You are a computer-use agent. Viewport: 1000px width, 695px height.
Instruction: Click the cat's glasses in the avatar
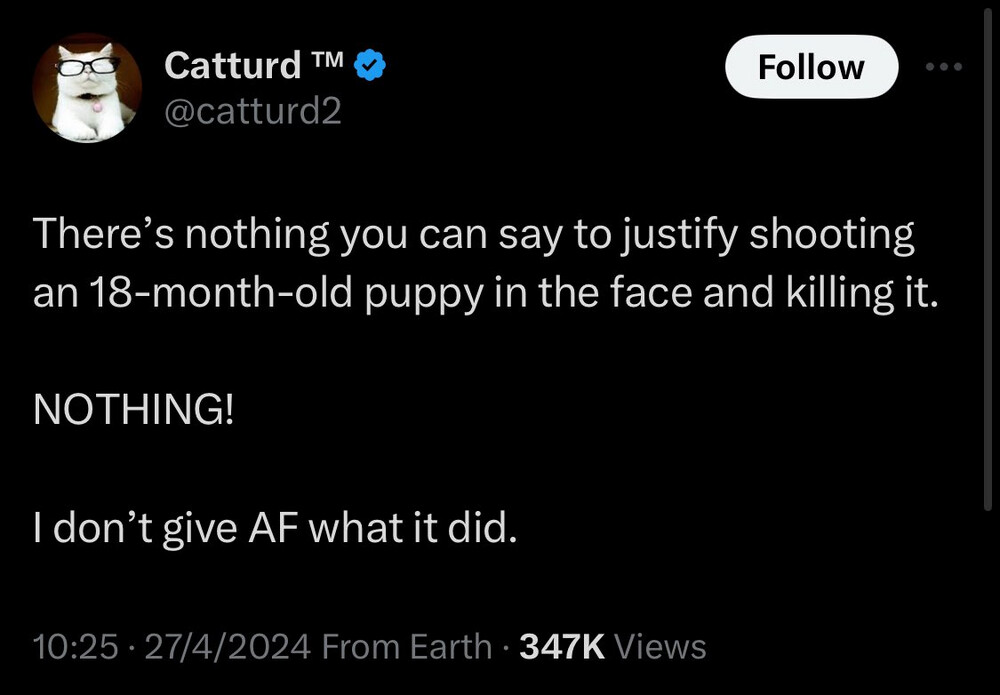(88, 65)
